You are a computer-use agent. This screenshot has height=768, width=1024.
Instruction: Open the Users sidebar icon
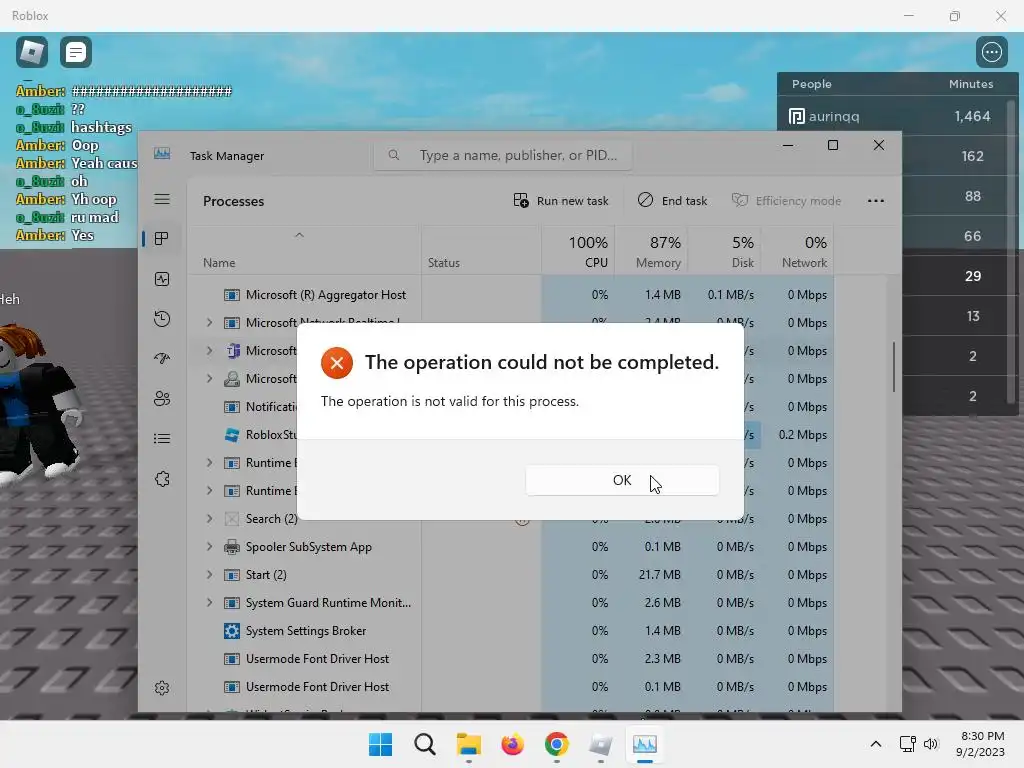162,398
